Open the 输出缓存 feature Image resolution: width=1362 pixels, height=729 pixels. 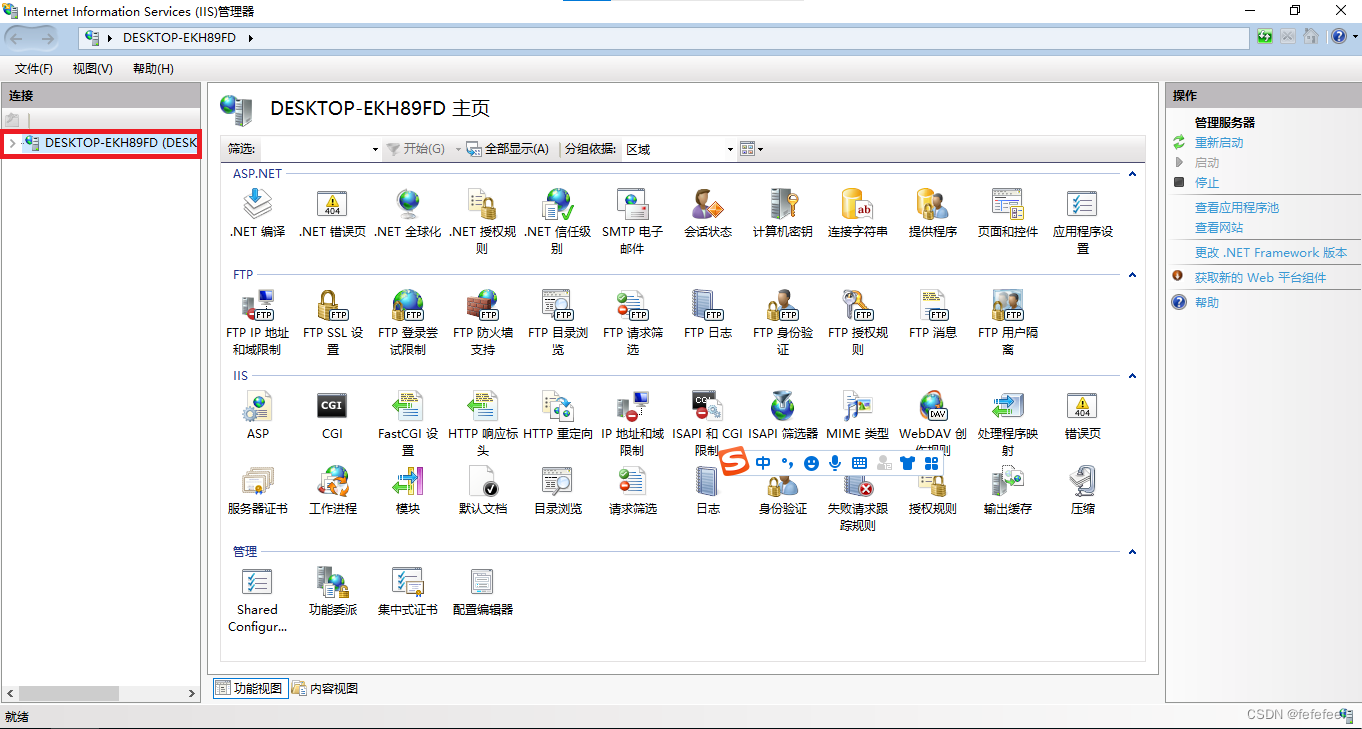1007,491
